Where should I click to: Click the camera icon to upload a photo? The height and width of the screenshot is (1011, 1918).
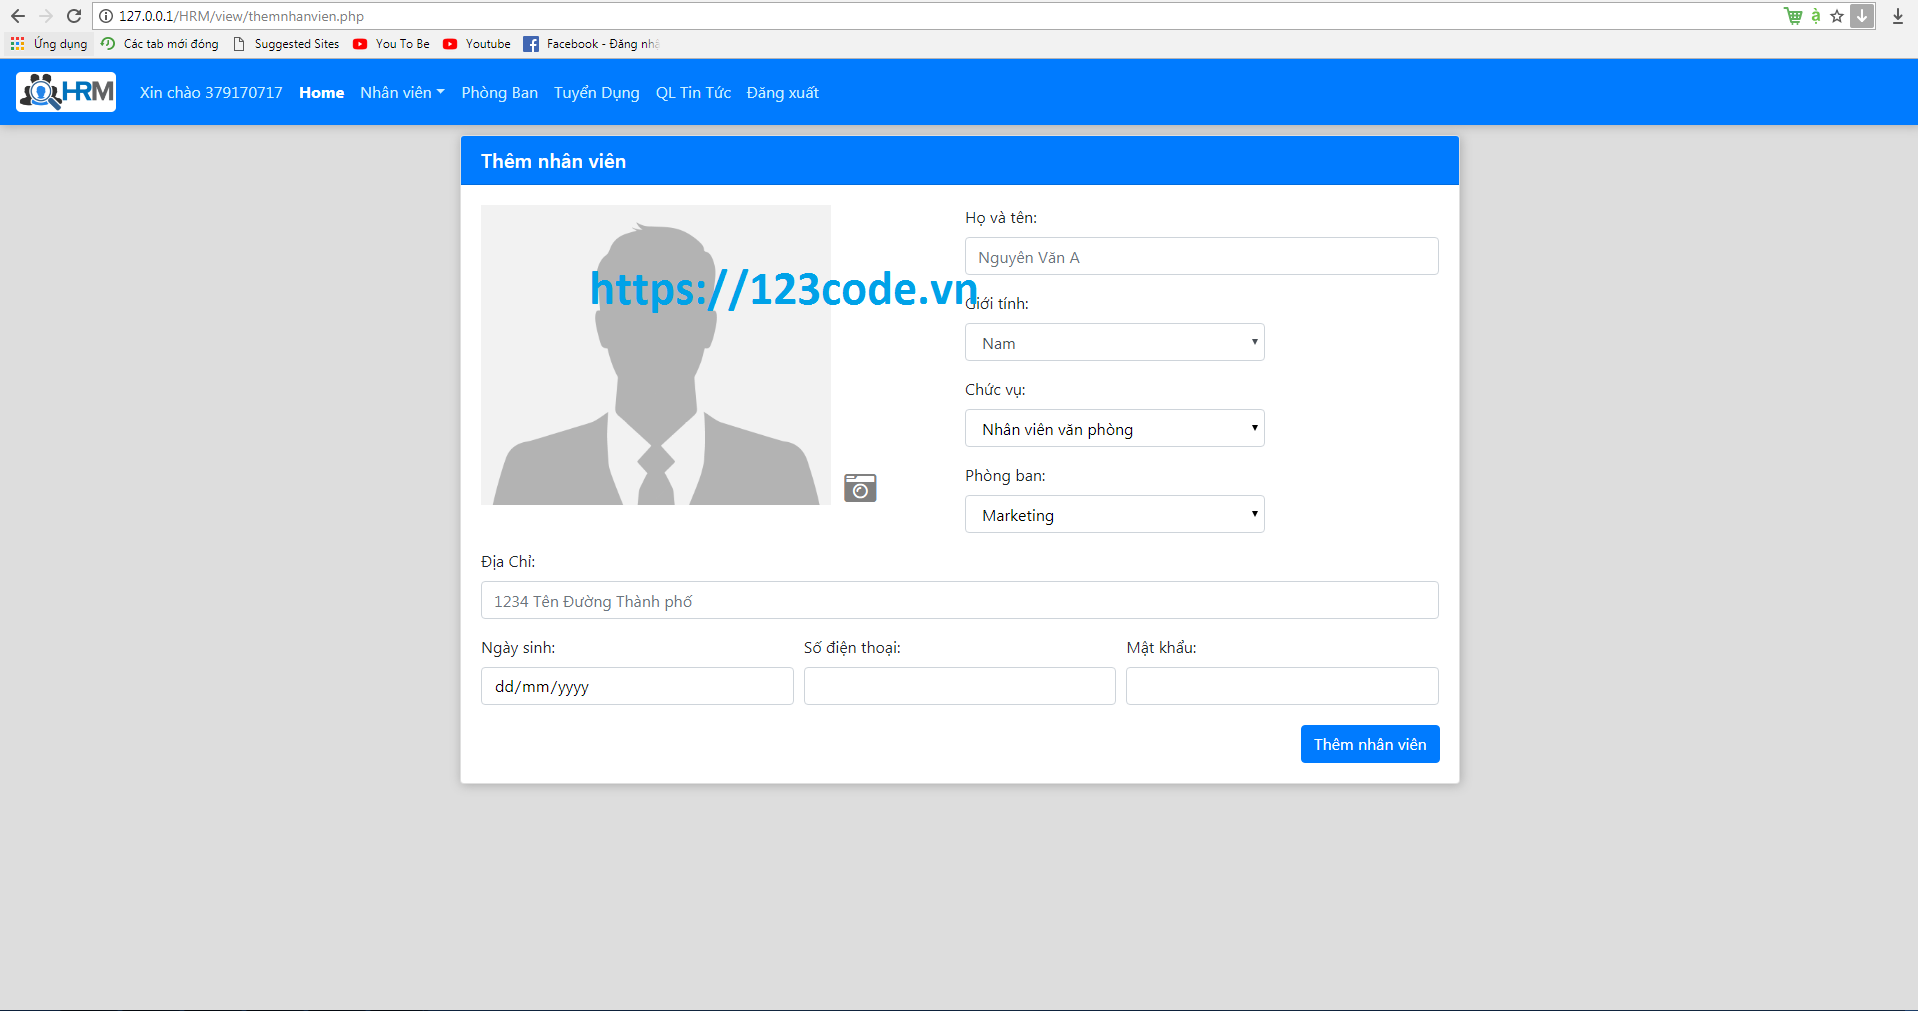[859, 488]
